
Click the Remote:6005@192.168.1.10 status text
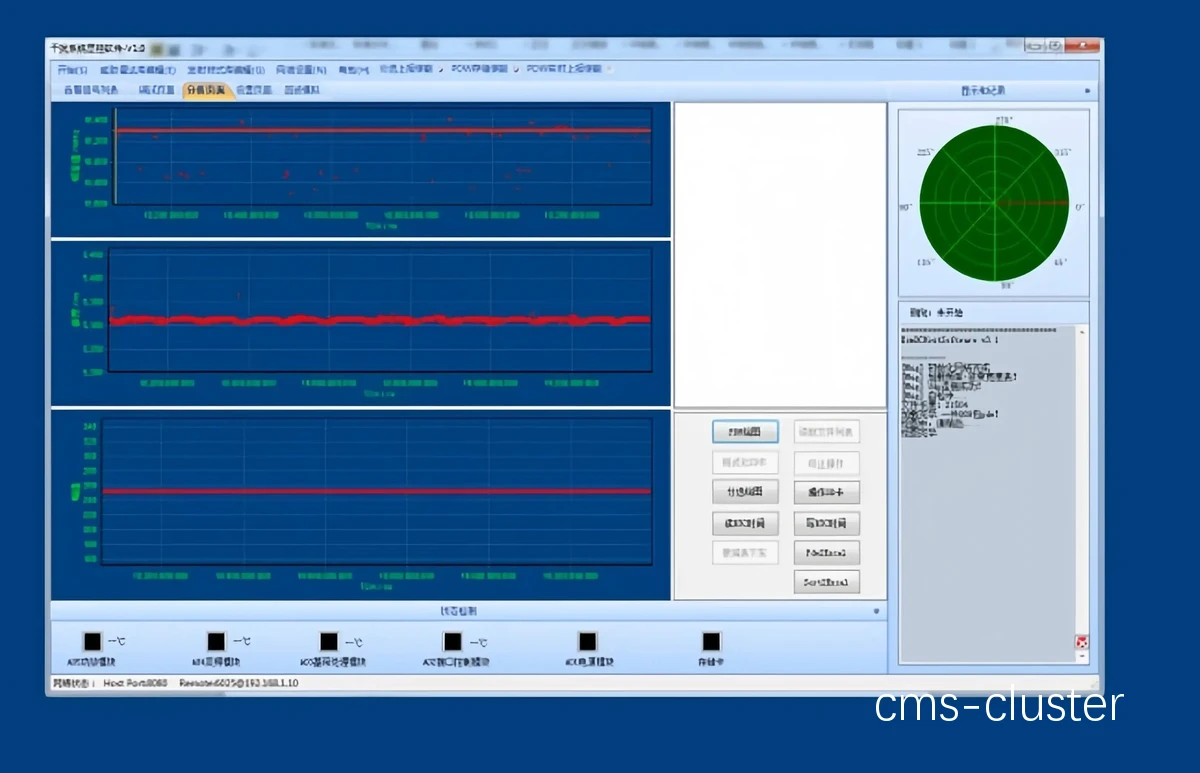coord(239,683)
